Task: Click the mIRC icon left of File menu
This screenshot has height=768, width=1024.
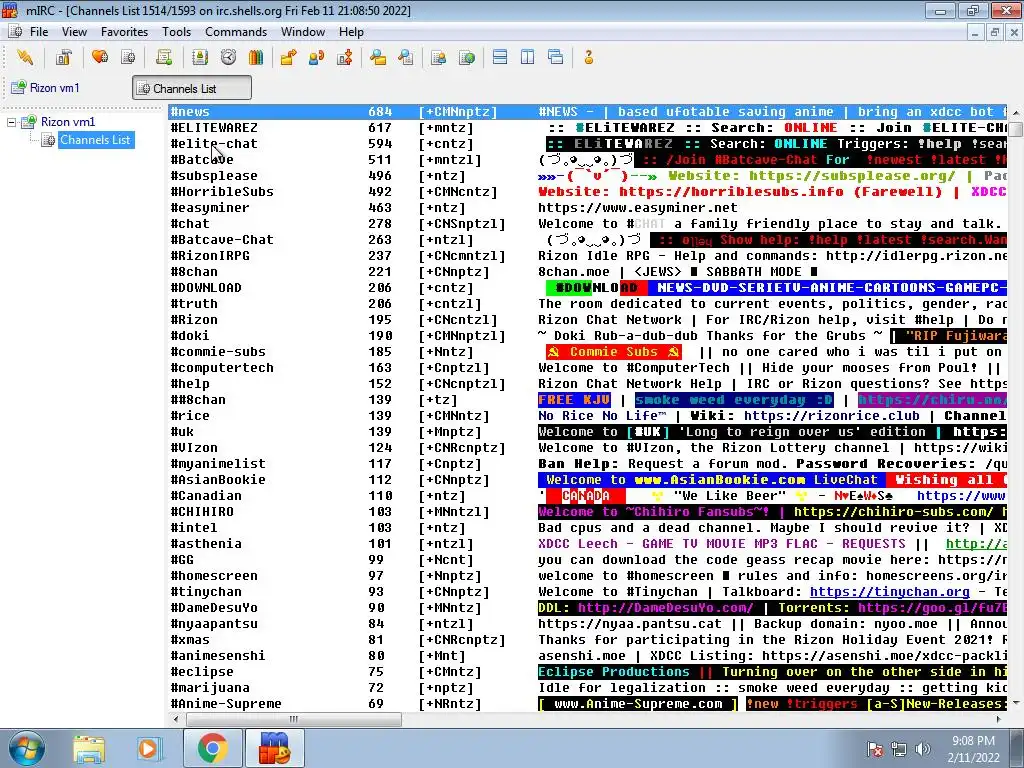Action: [15, 32]
